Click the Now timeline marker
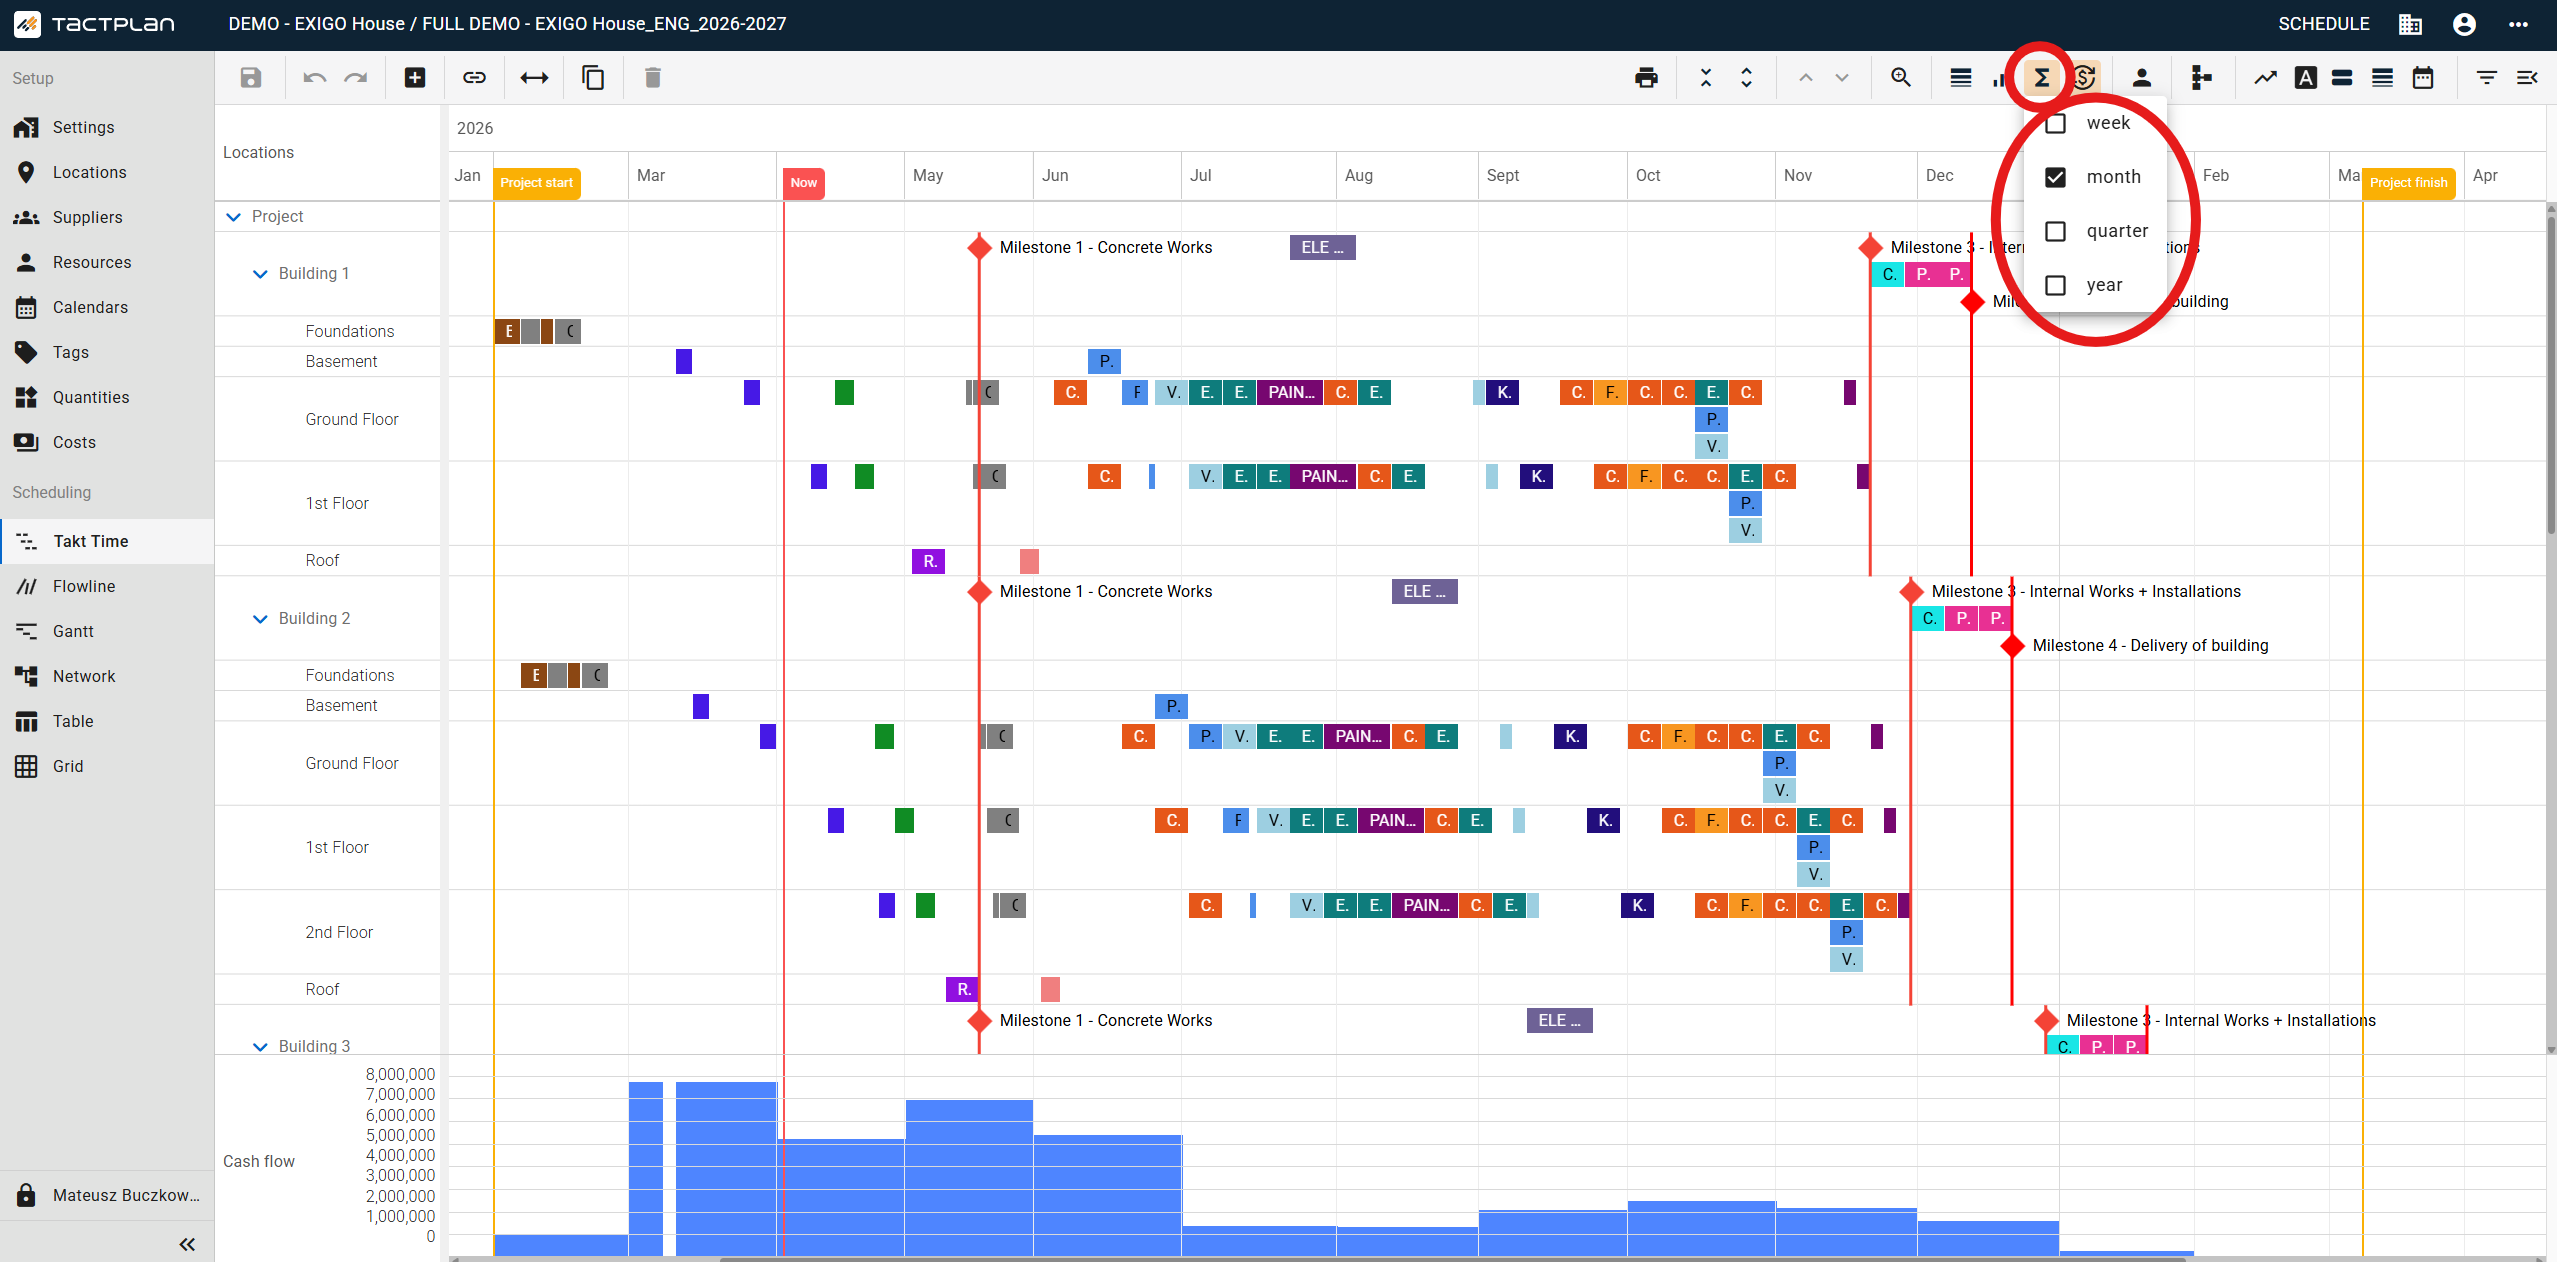This screenshot has height=1262, width=2557. 804,183
